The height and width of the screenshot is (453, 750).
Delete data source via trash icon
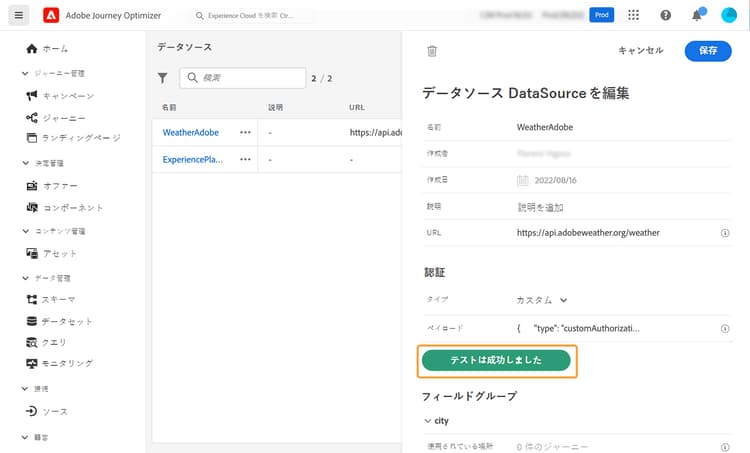[432, 51]
